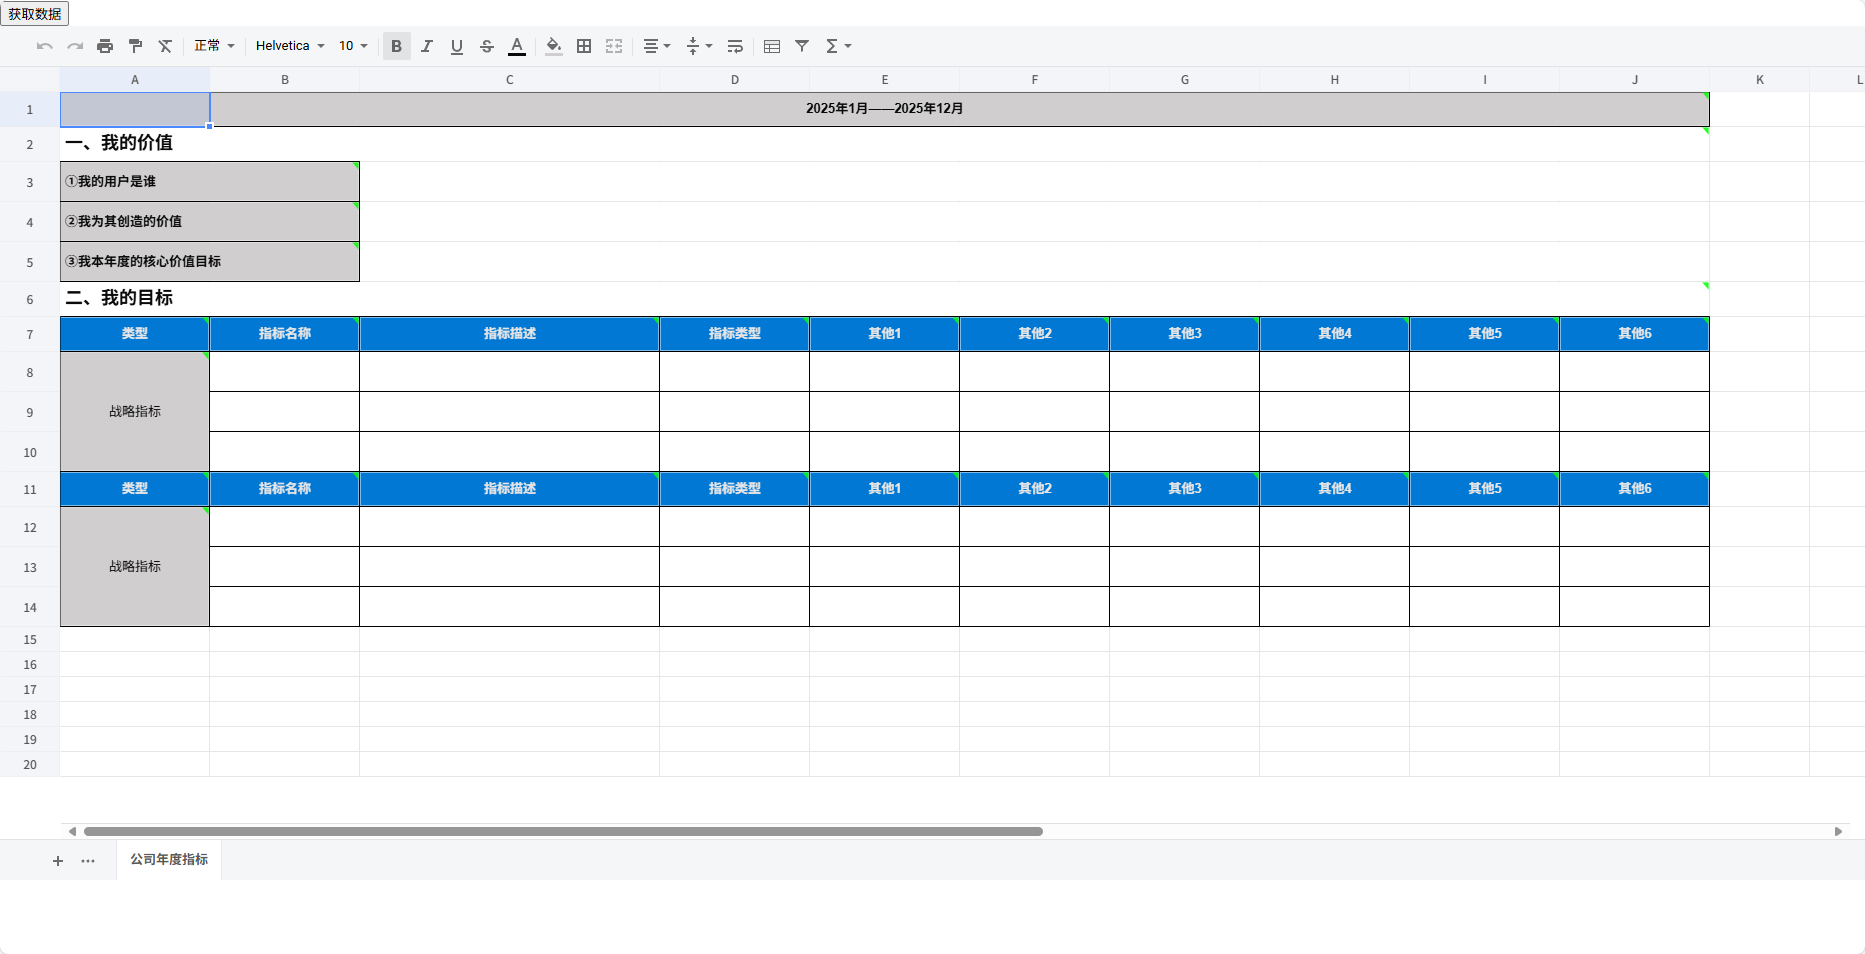Clear formatting with the clear format icon
1865x954 pixels.
(165, 46)
